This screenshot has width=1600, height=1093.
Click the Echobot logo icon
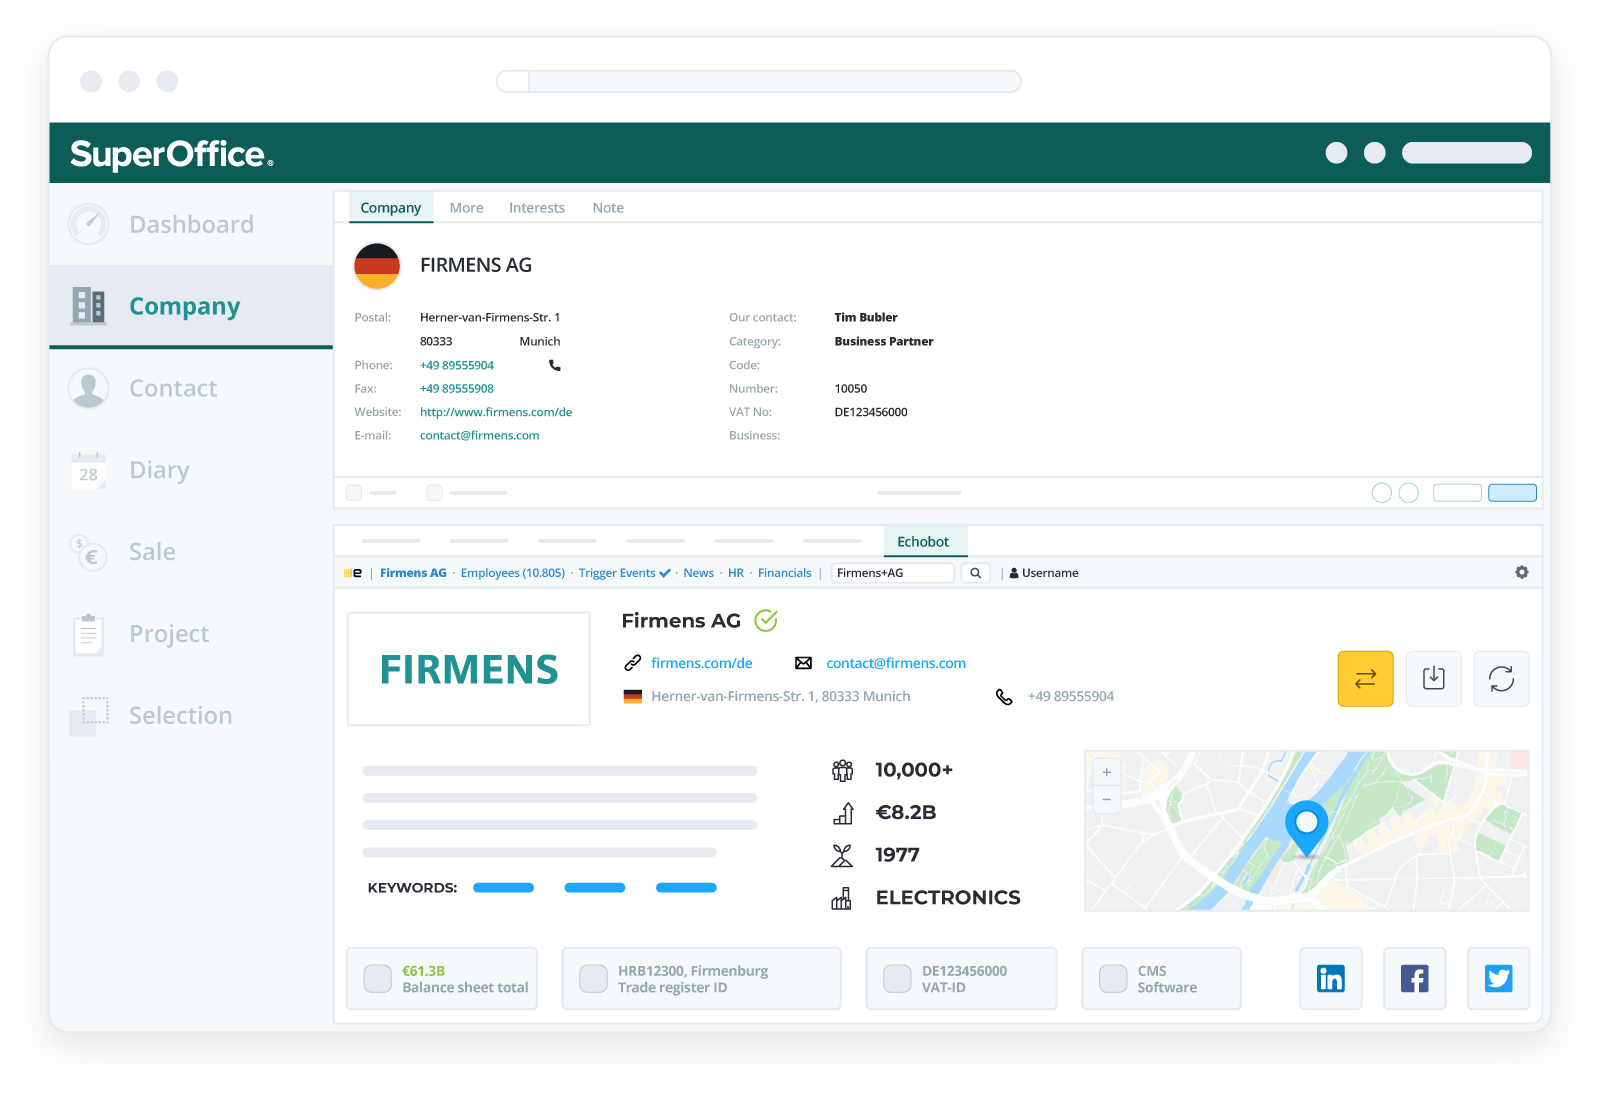tap(353, 573)
